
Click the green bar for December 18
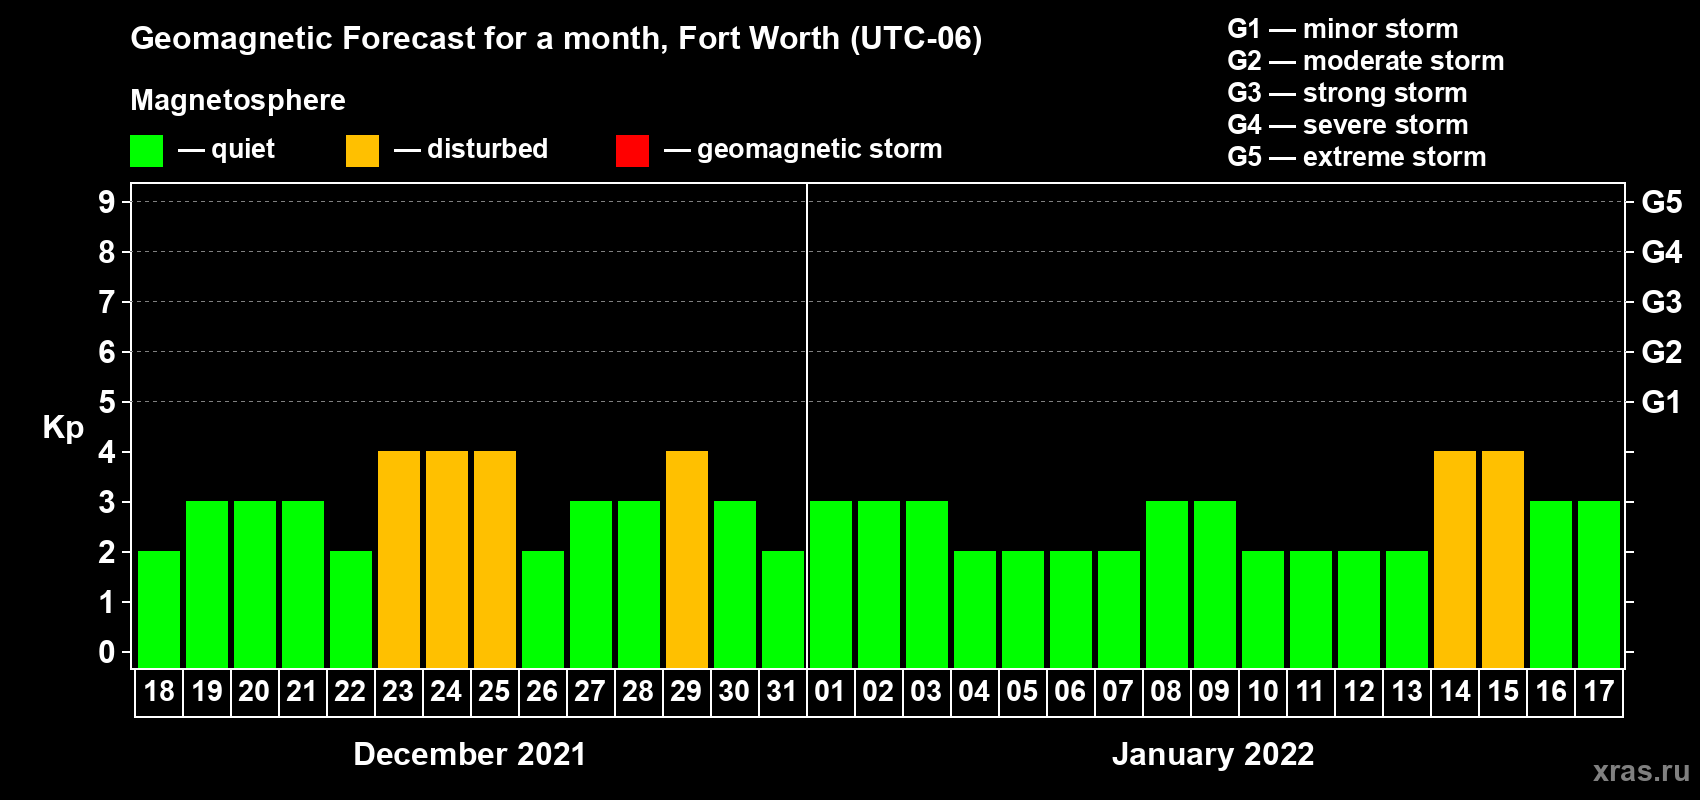(x=159, y=609)
